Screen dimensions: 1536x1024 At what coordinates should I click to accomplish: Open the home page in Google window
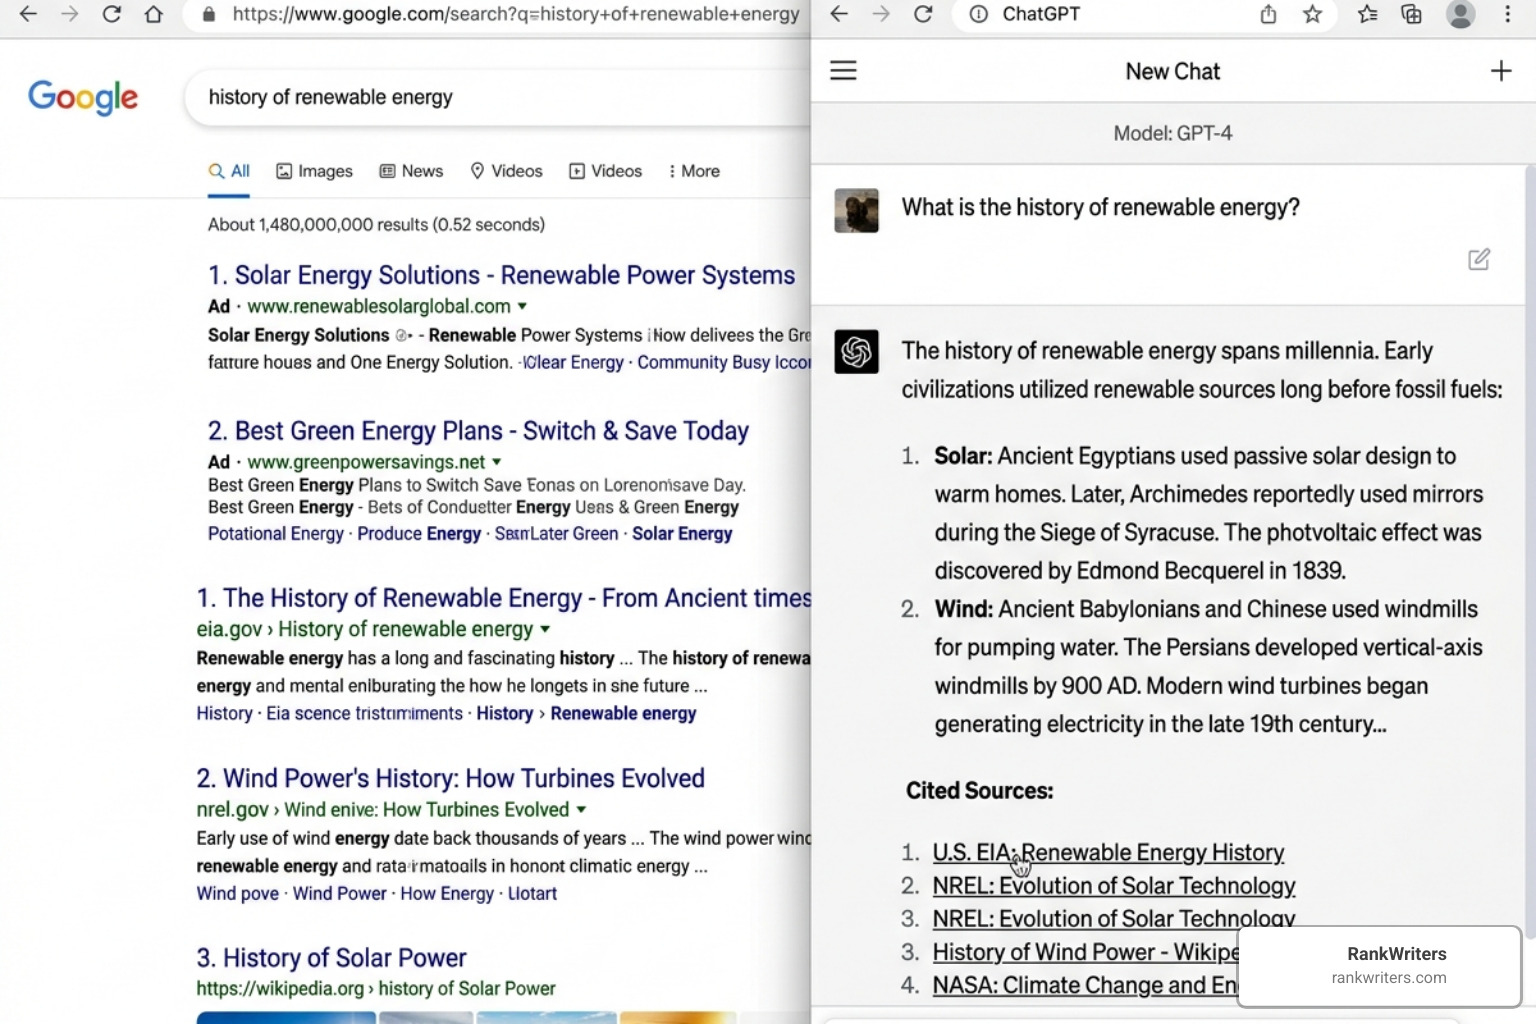pyautogui.click(x=153, y=14)
